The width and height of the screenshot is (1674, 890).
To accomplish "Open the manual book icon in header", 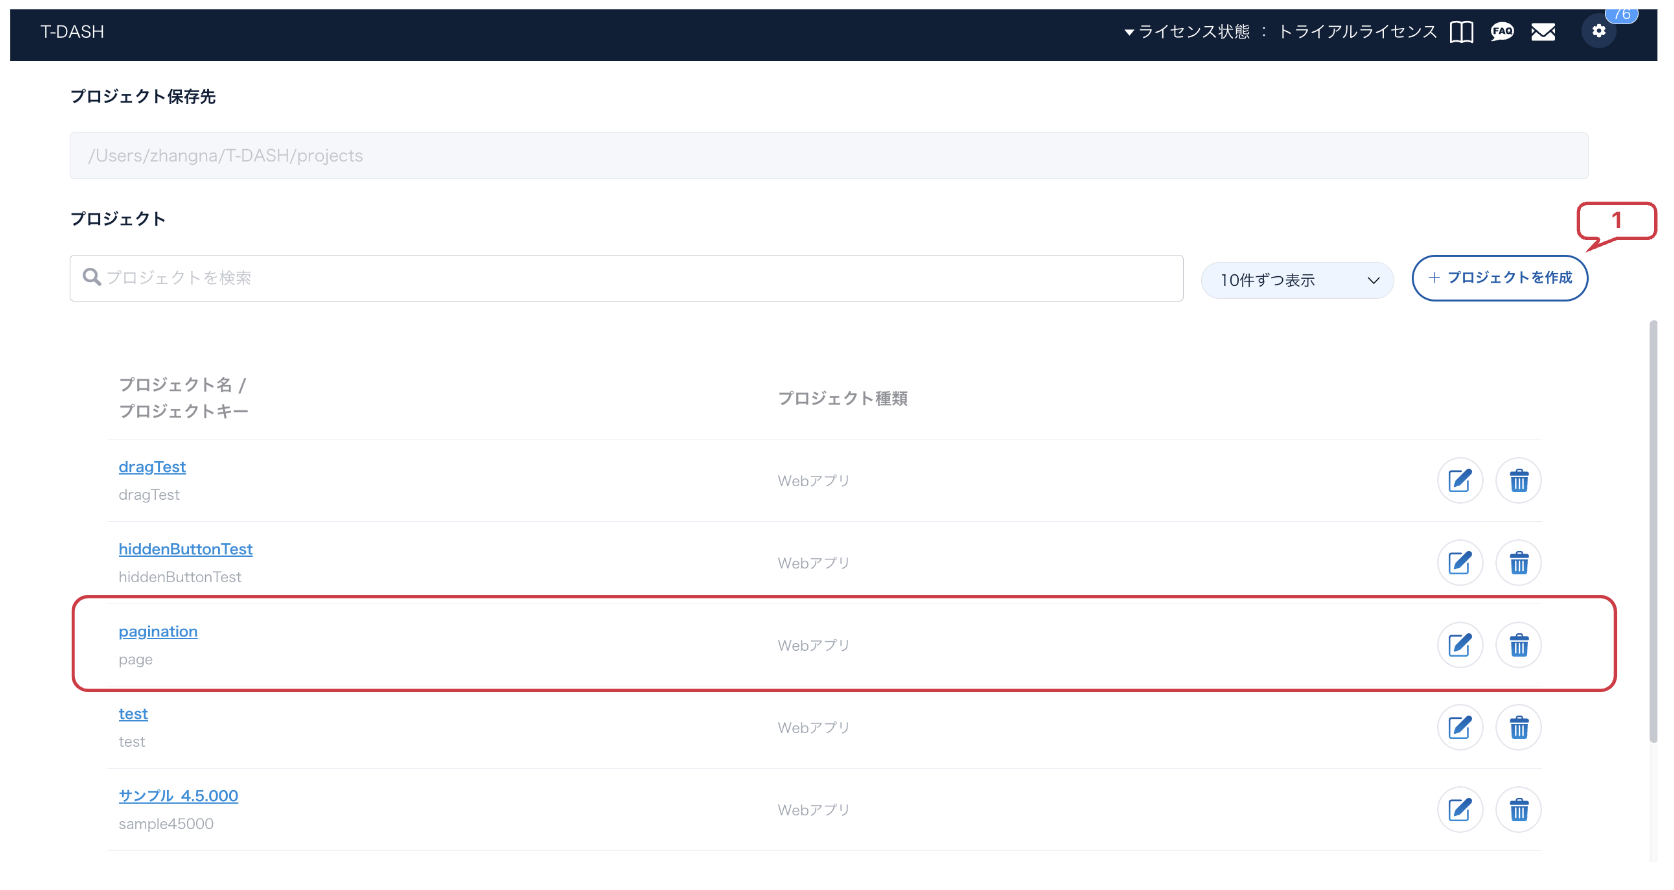I will 1461,32.
